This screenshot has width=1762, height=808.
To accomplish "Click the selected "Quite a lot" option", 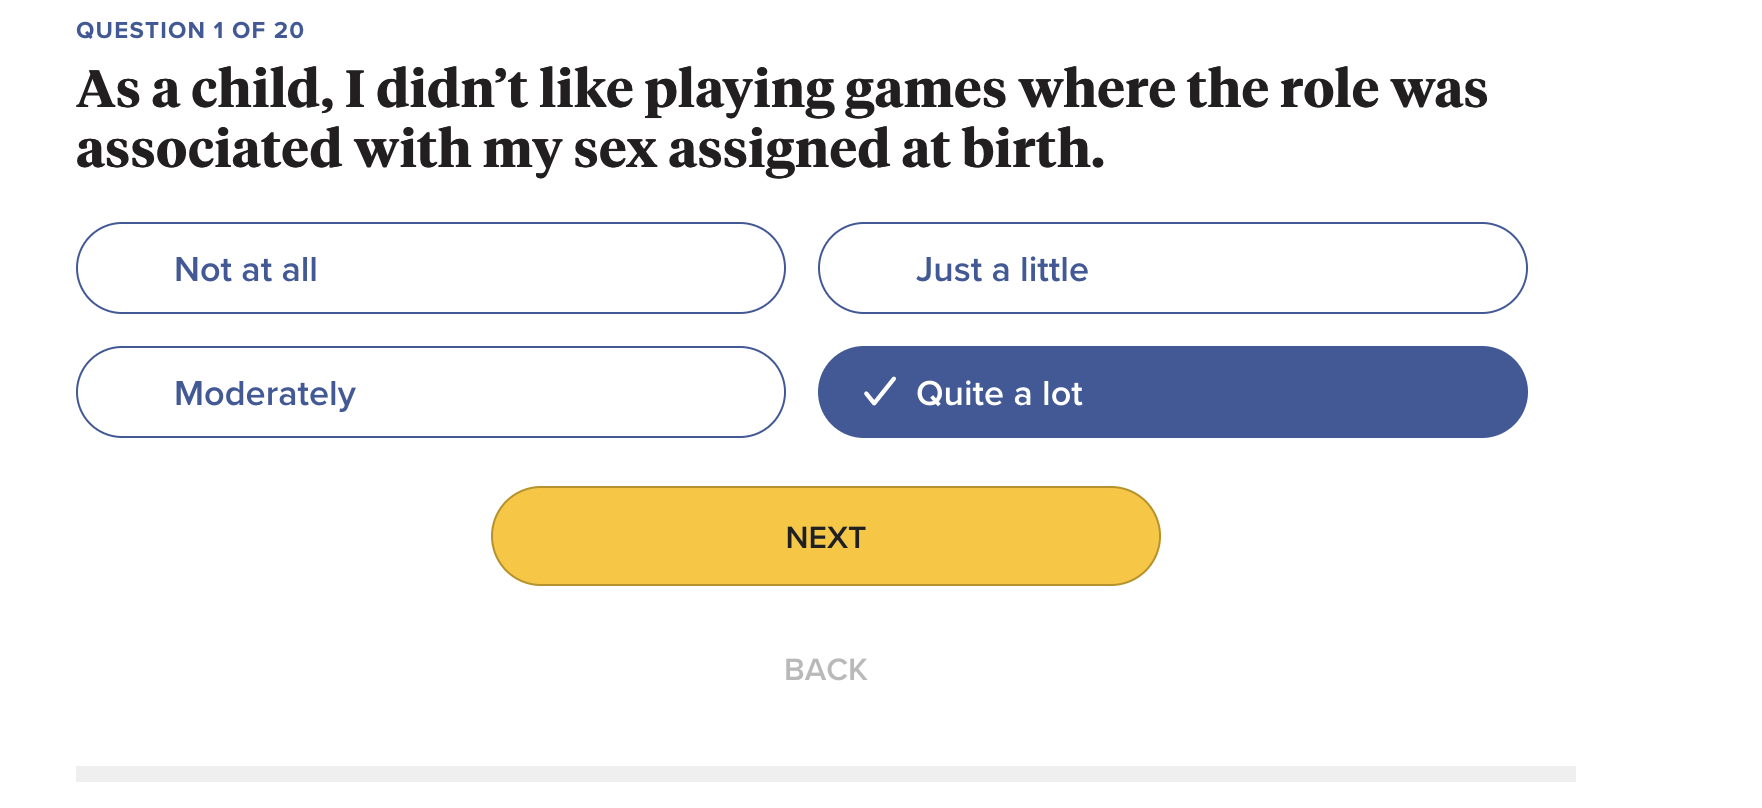I will tap(1172, 392).
